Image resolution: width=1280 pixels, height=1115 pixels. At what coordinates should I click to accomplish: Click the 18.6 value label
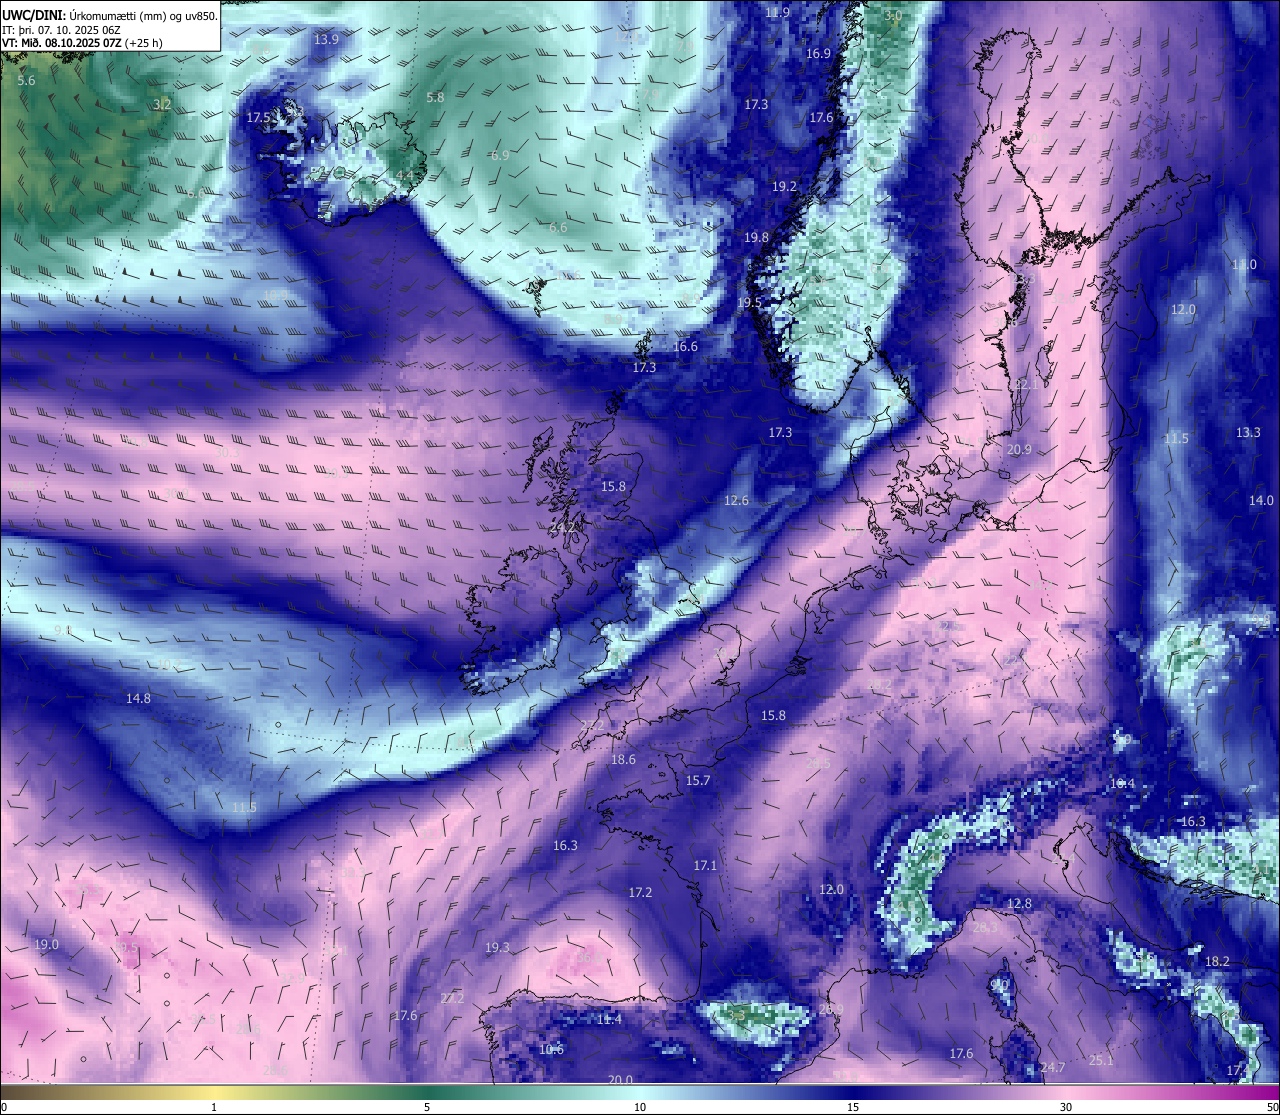click(x=623, y=760)
